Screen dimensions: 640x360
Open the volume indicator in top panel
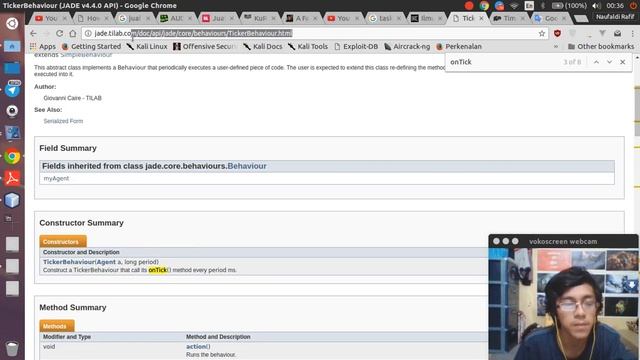596,6
